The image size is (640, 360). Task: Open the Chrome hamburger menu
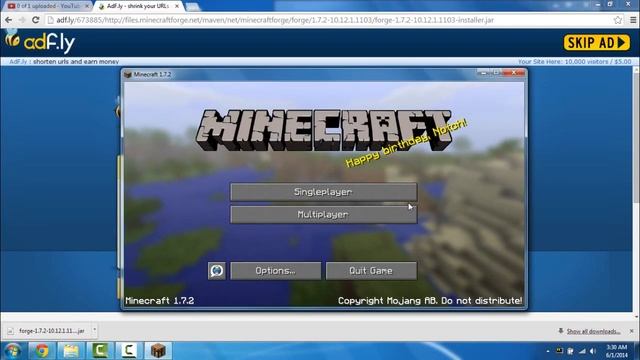(x=633, y=20)
